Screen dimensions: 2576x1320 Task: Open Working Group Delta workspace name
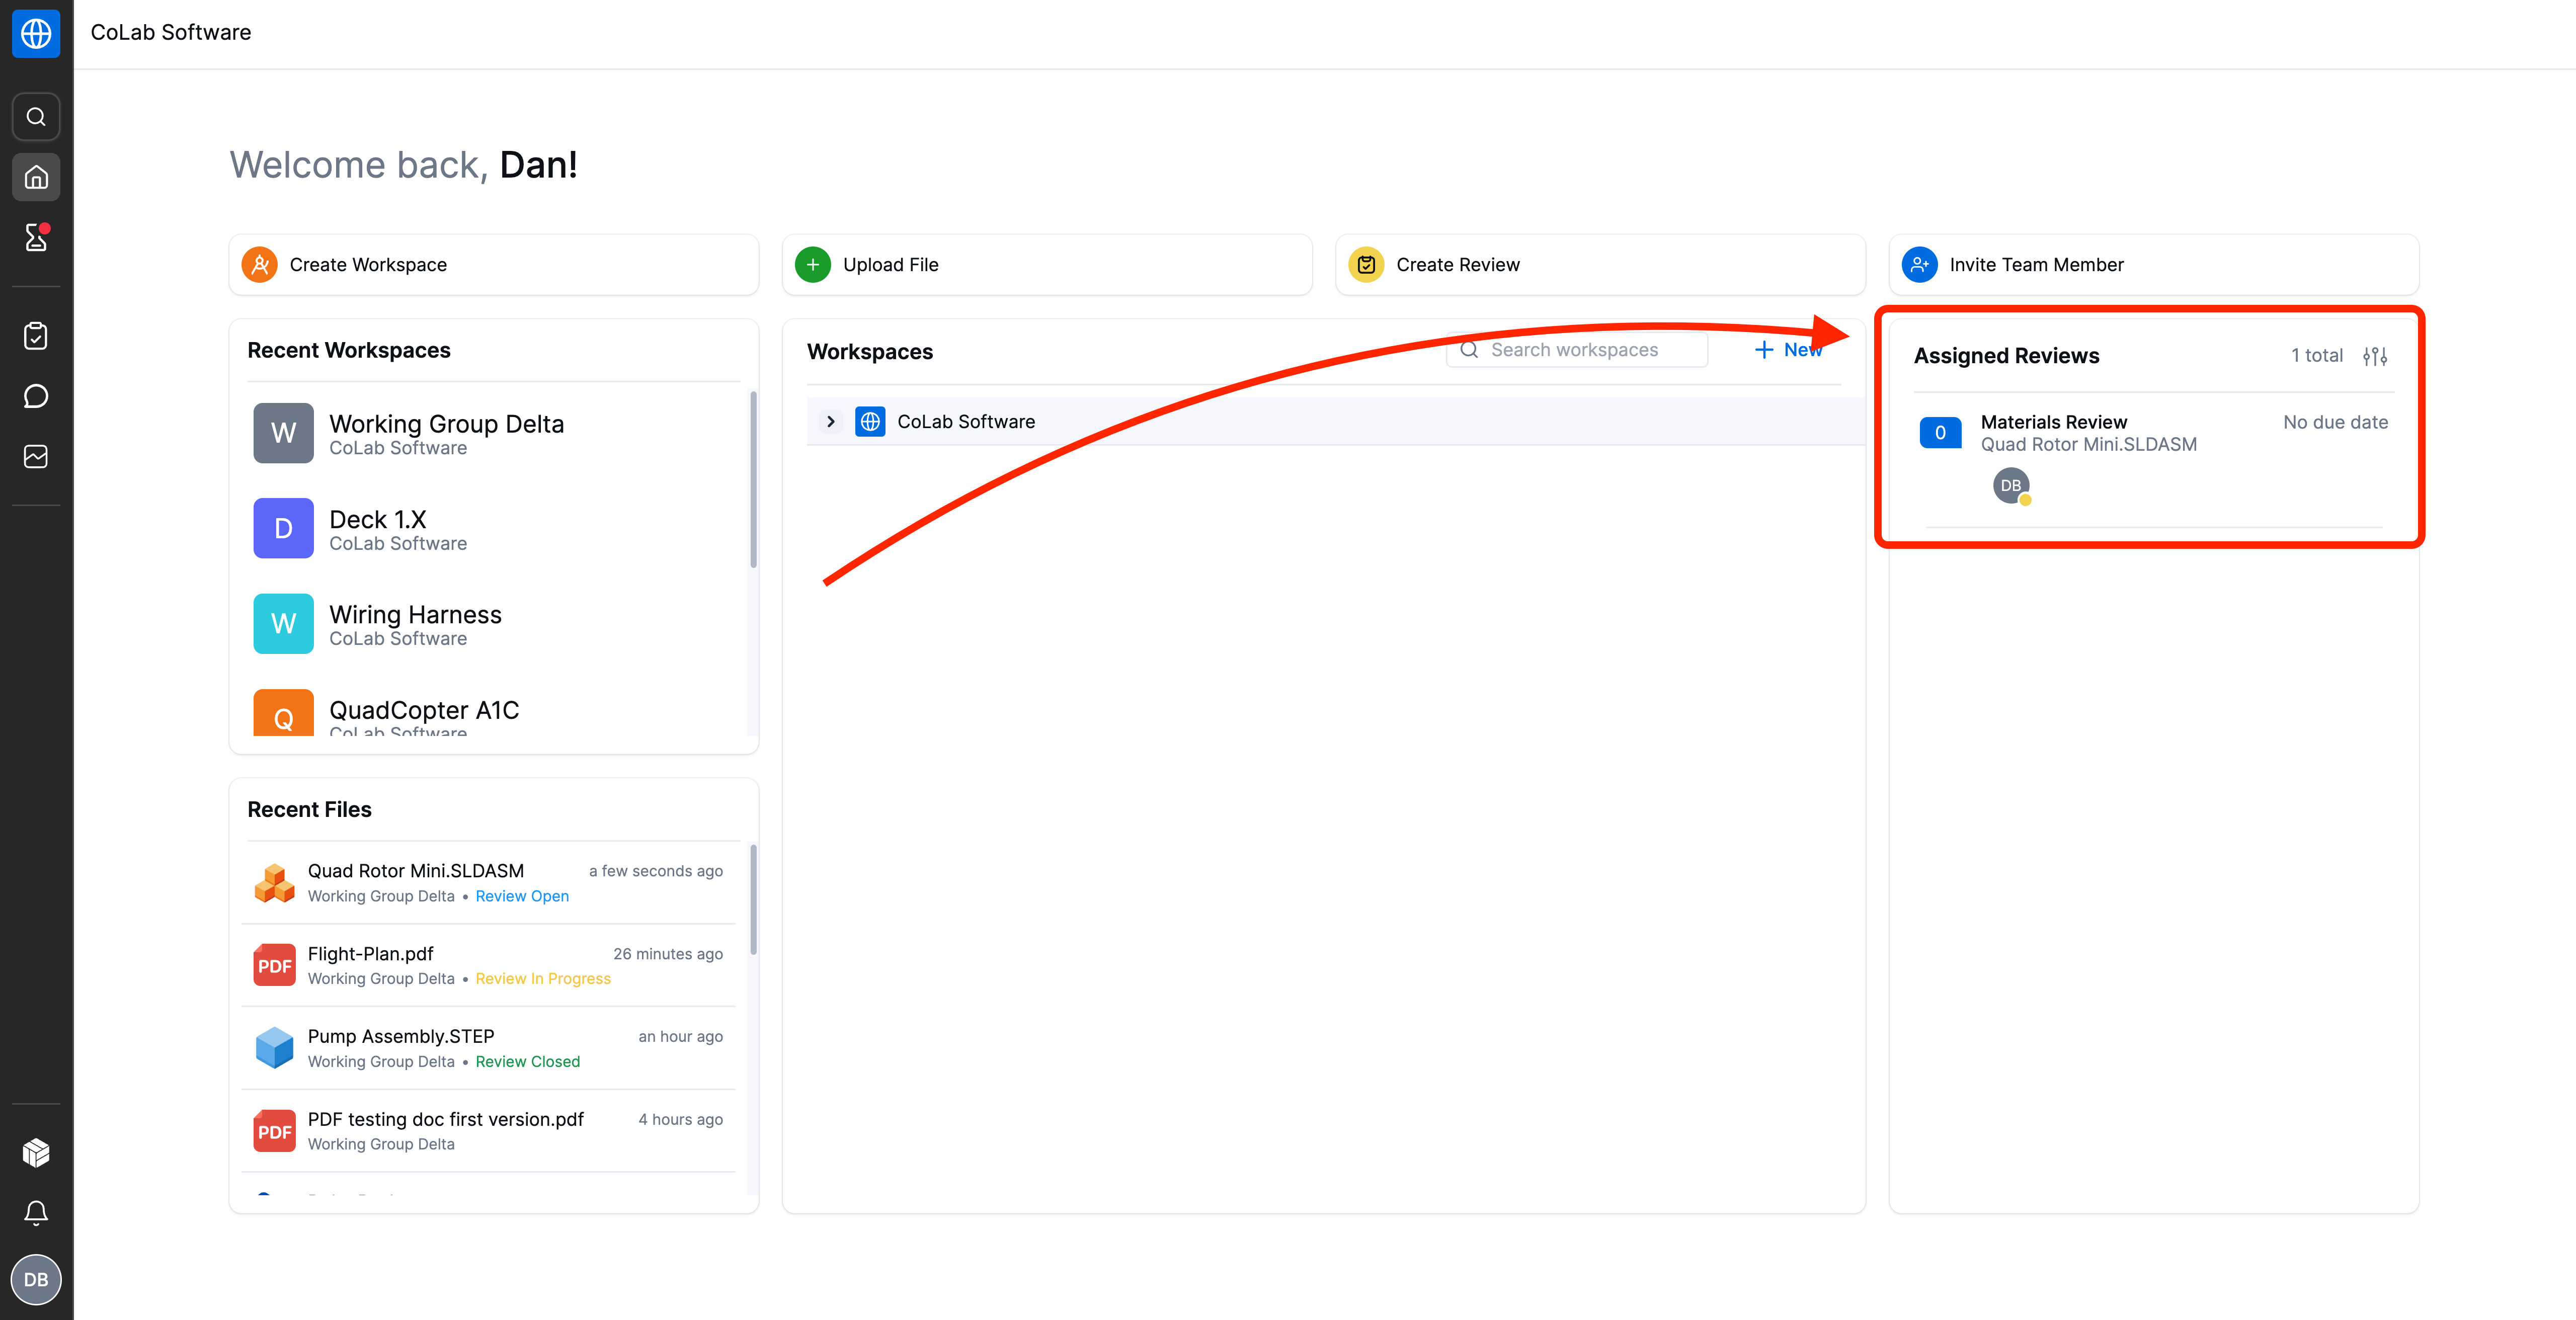click(x=447, y=424)
